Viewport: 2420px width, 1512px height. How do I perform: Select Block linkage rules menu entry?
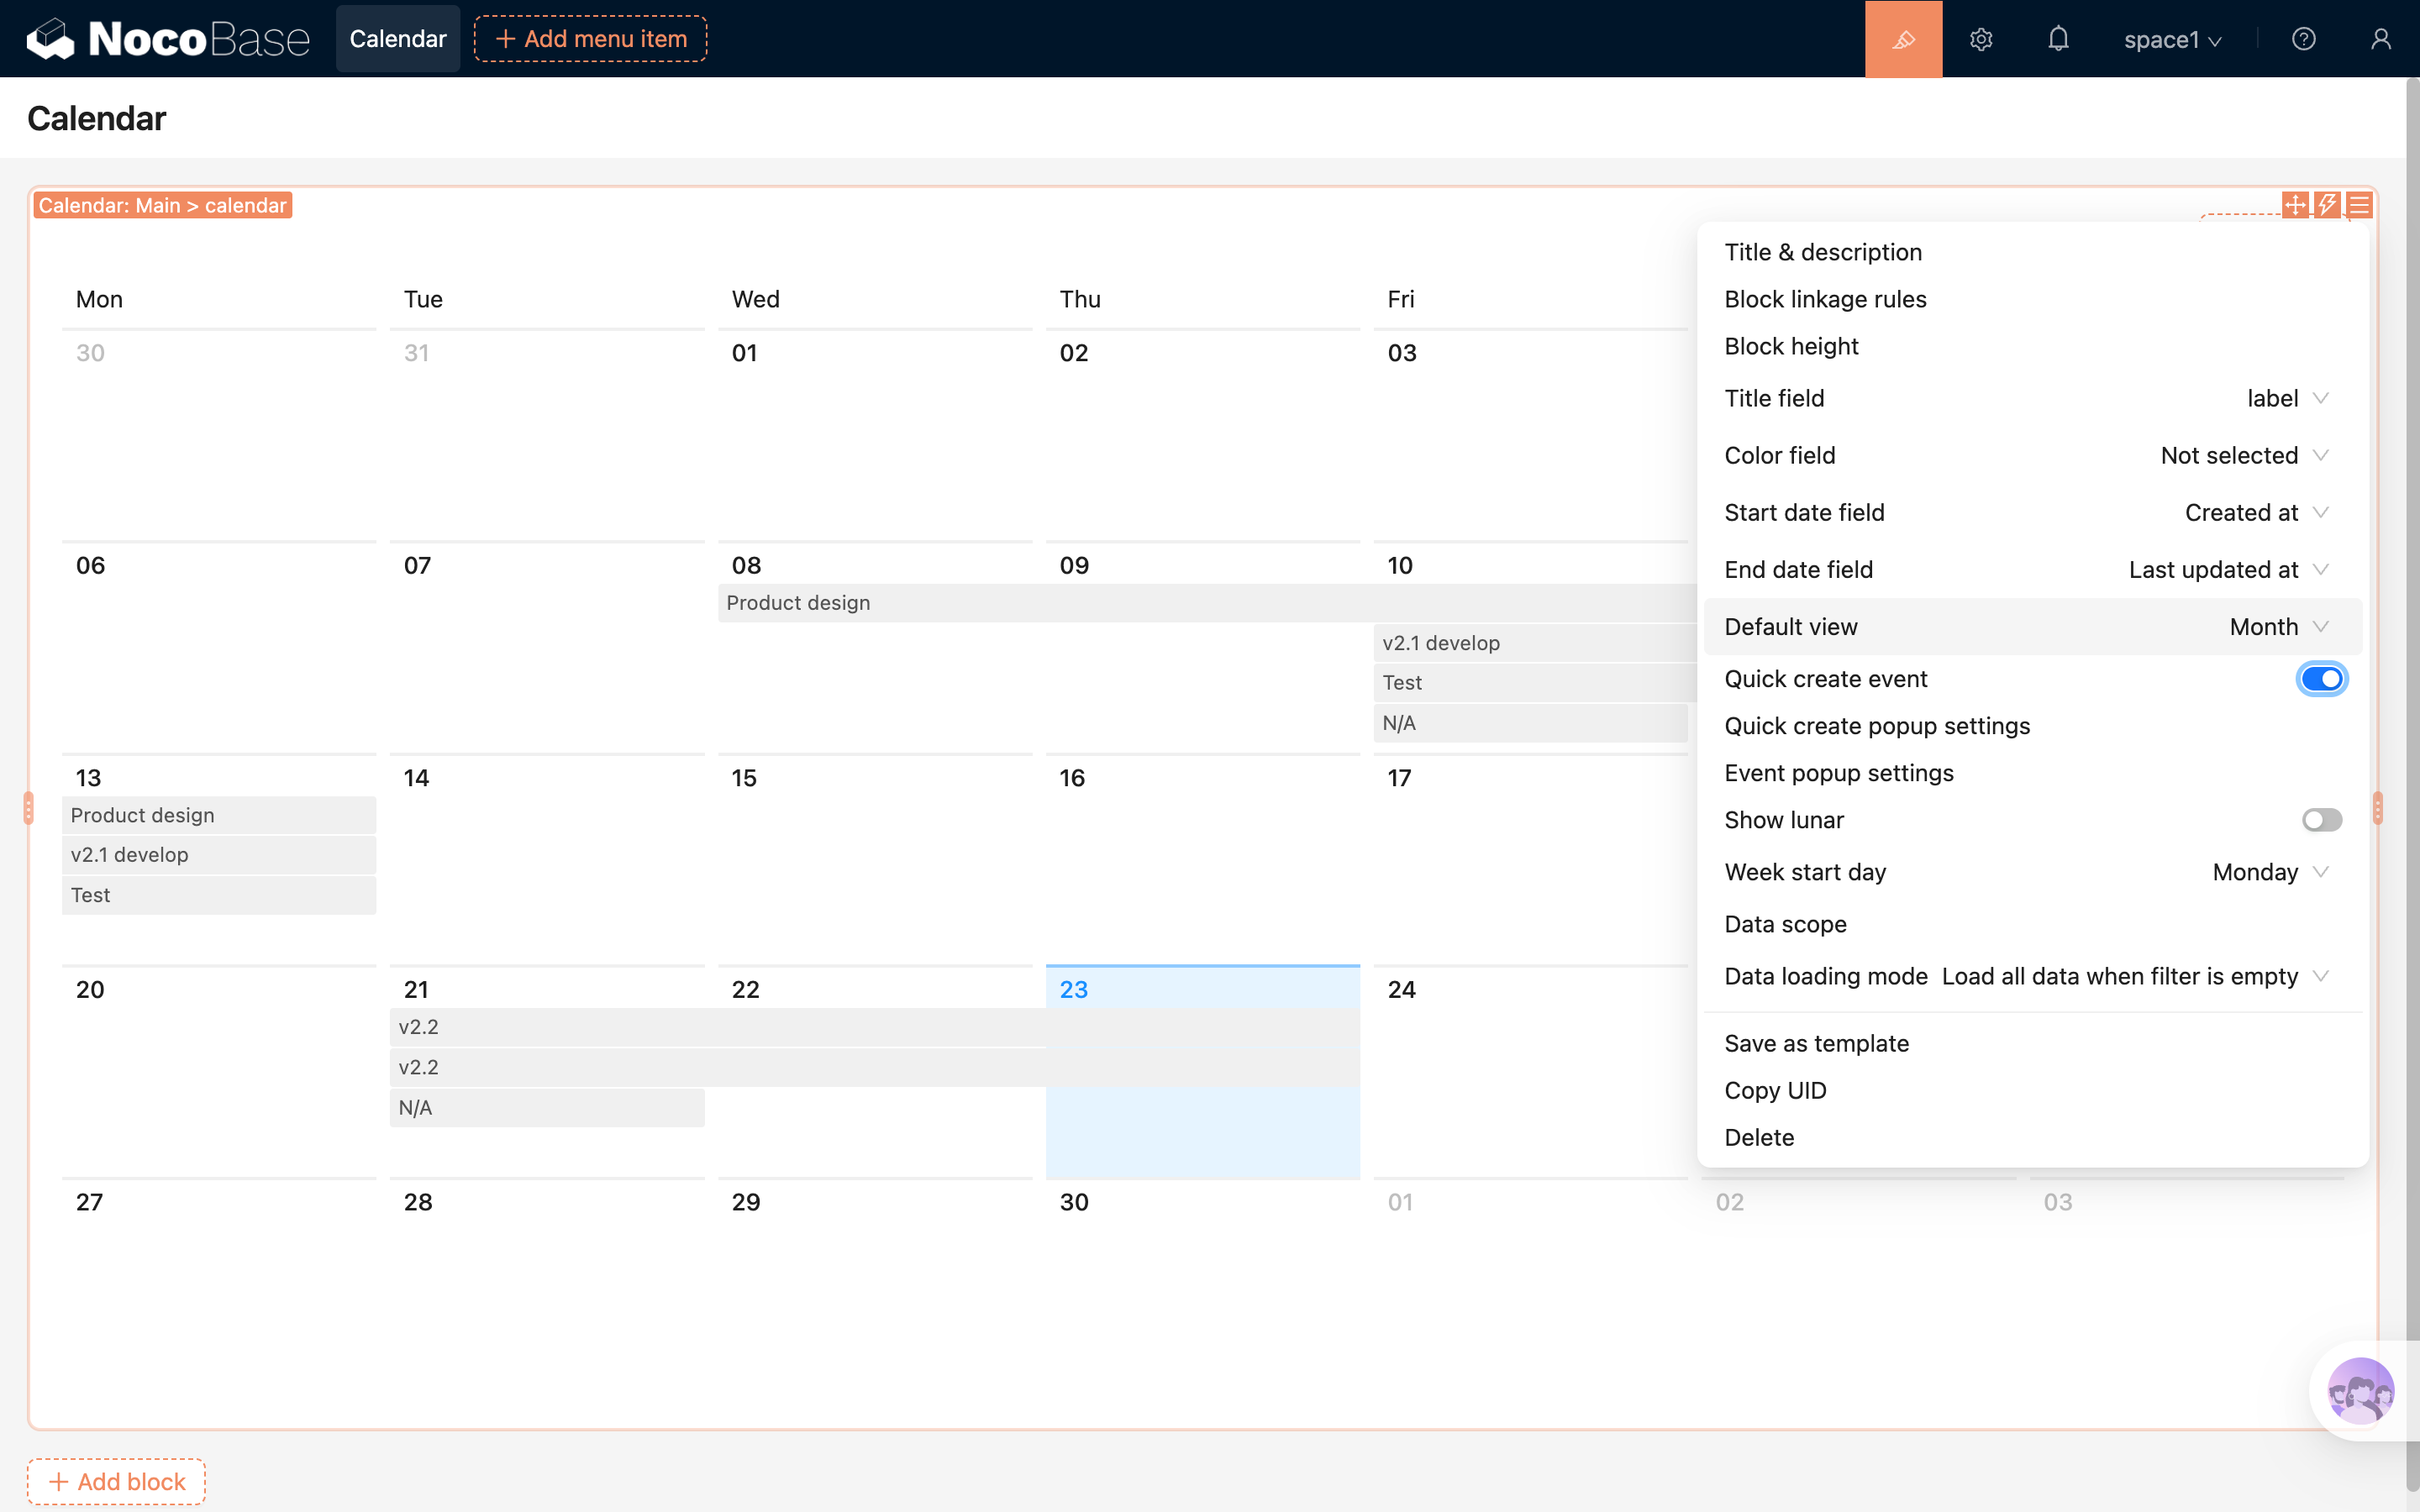[1825, 299]
